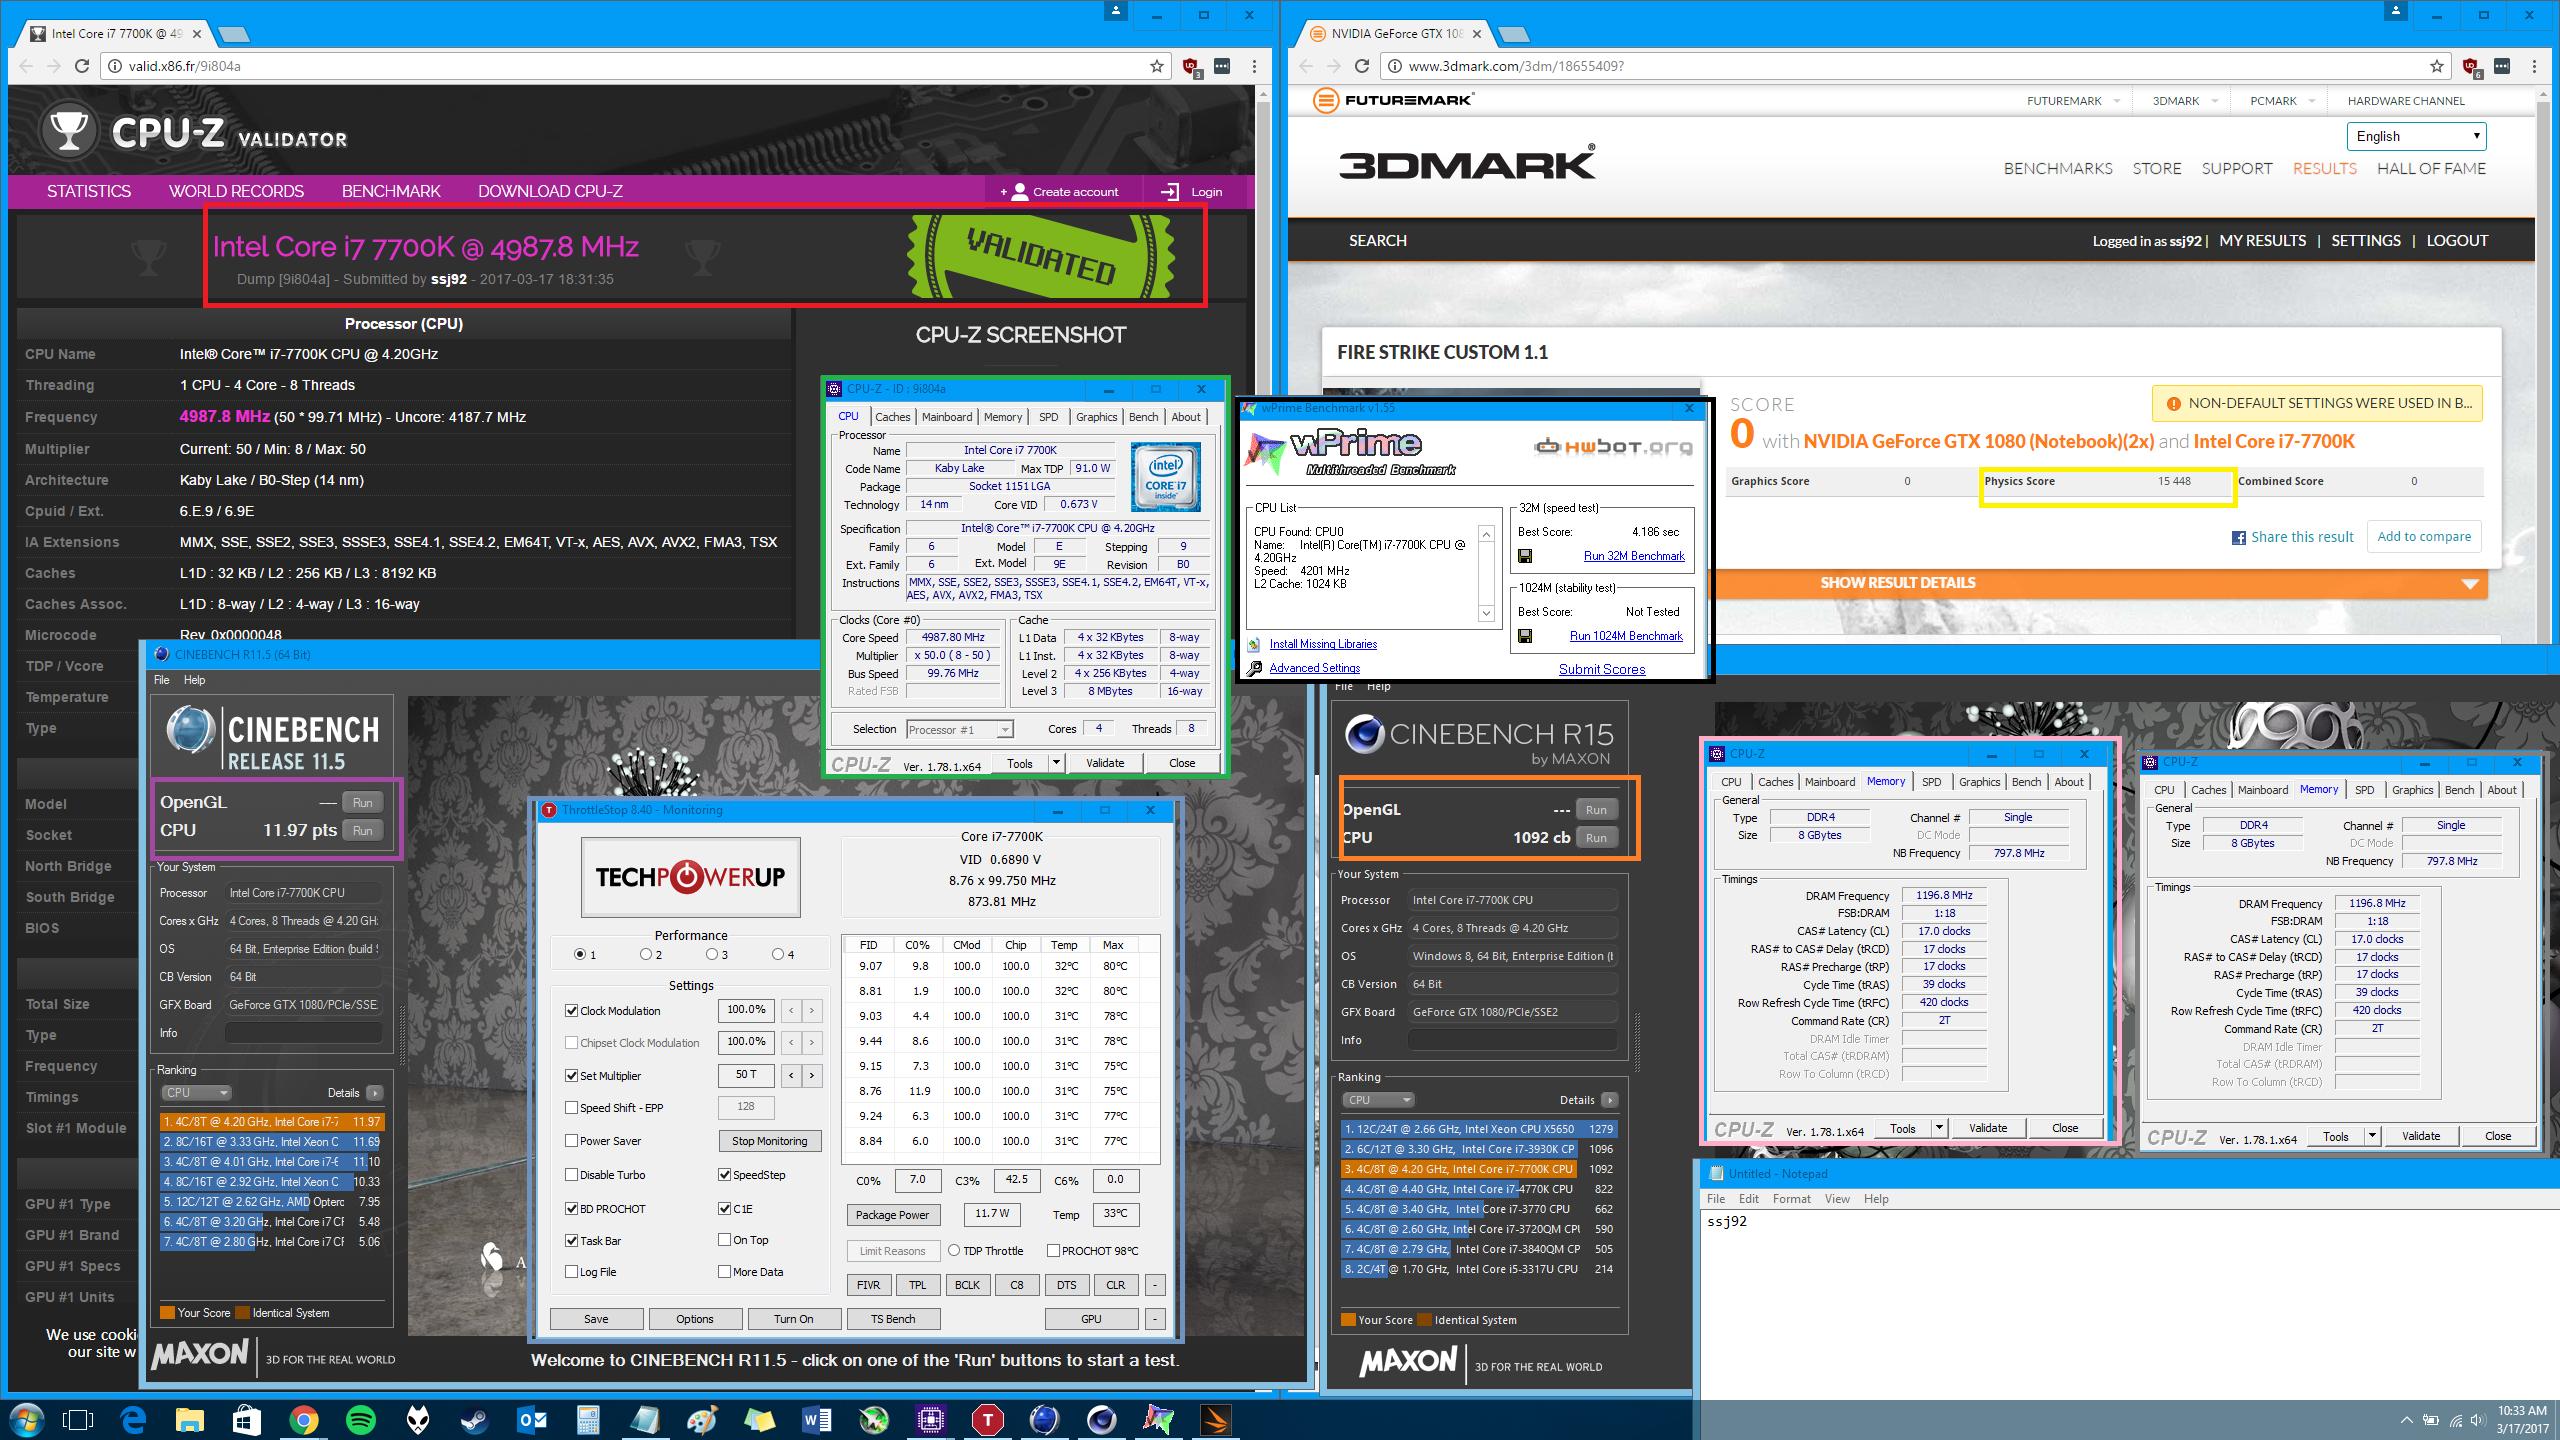Open the CPU ranking dropdown in Cinebench R15
The width and height of the screenshot is (2560, 1440).
tap(1377, 1100)
